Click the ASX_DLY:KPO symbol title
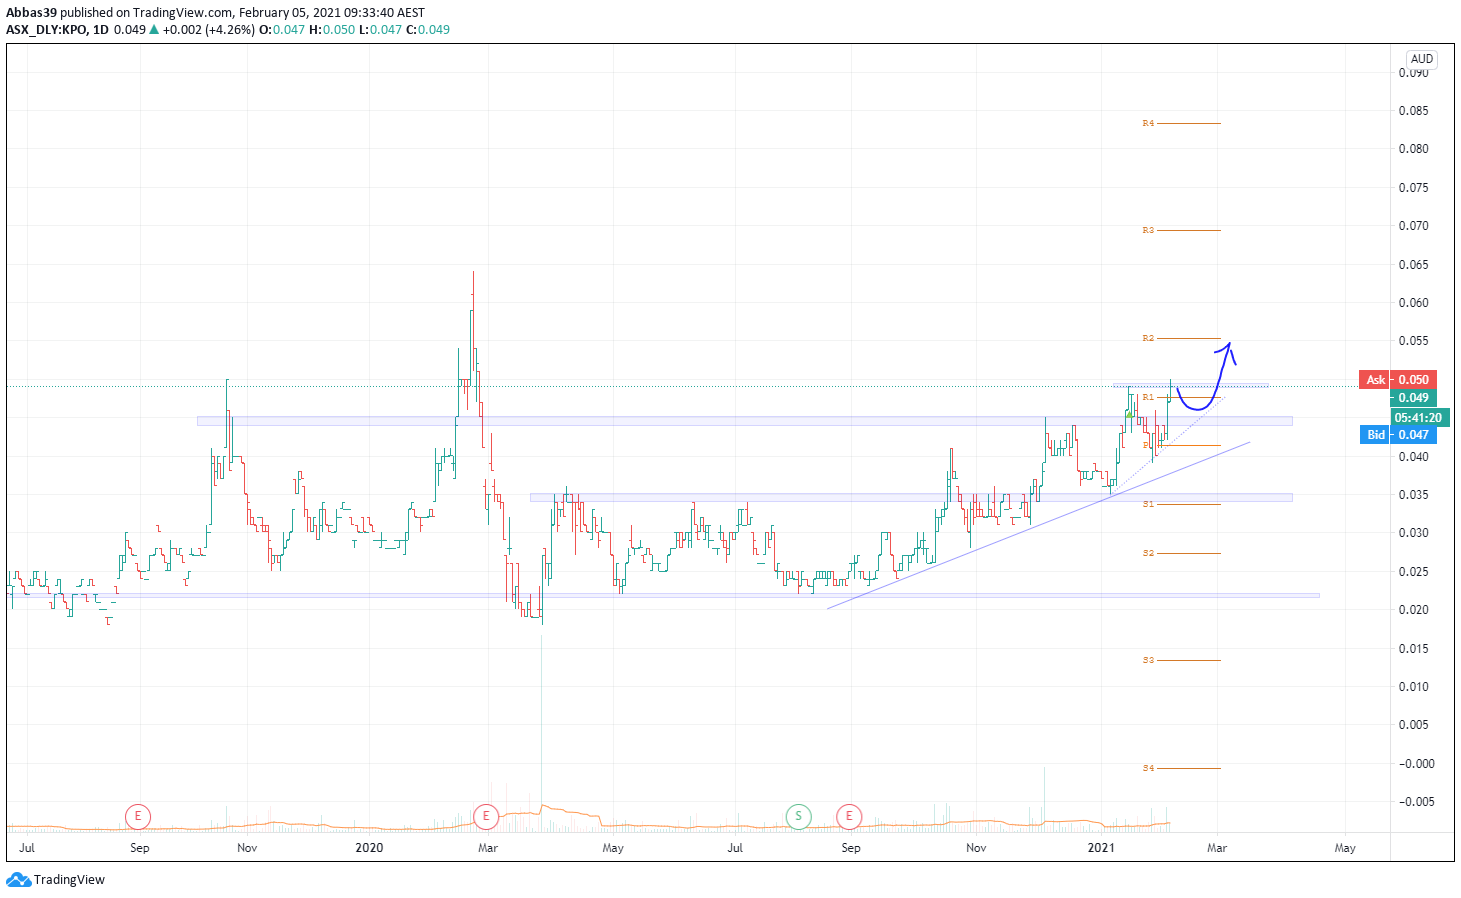This screenshot has width=1461, height=898. (x=46, y=30)
